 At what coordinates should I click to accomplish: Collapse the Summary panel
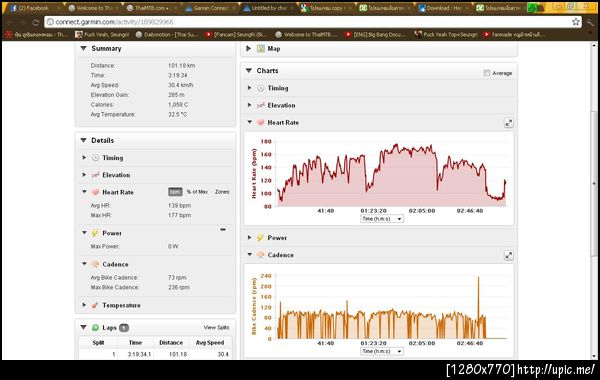[x=83, y=49]
